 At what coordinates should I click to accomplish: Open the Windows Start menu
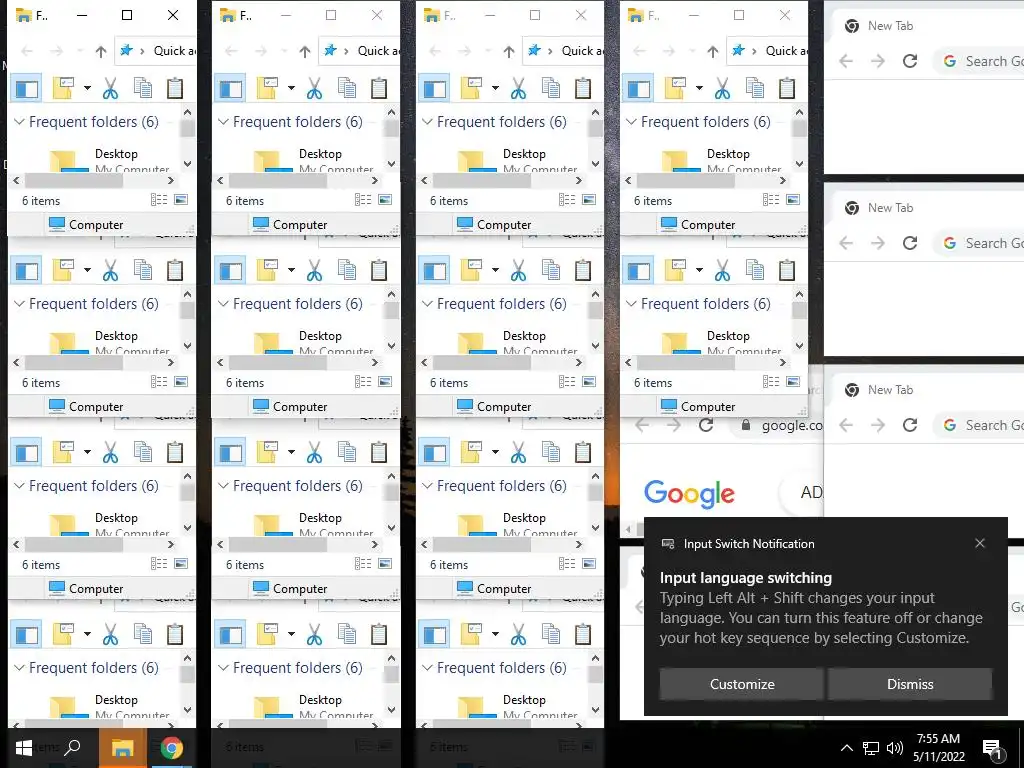pyautogui.click(x=24, y=748)
